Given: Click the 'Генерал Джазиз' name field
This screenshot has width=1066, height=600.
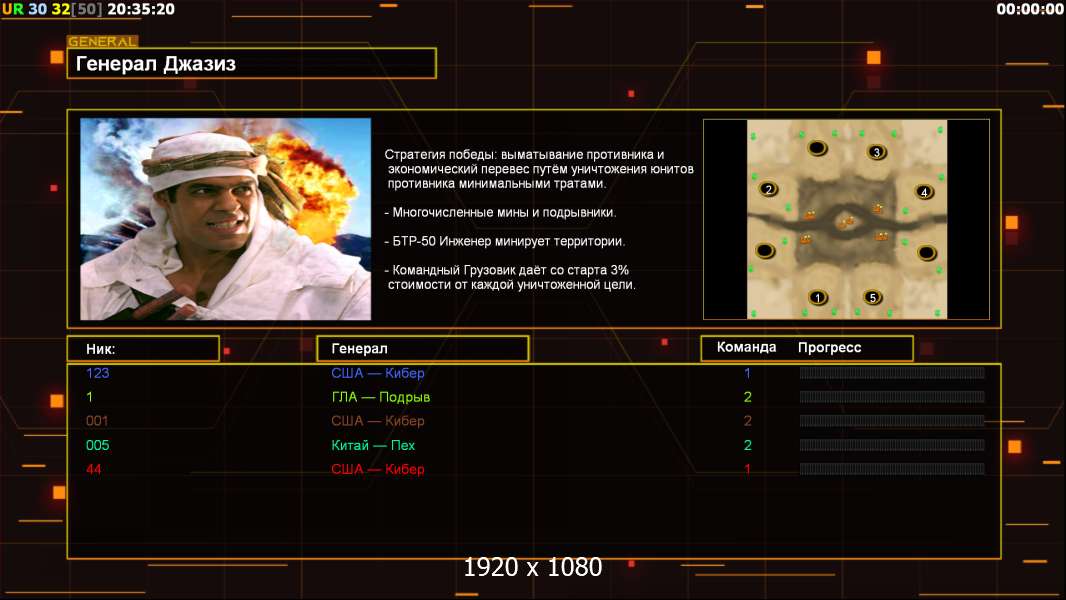Looking at the screenshot, I should pos(252,63).
